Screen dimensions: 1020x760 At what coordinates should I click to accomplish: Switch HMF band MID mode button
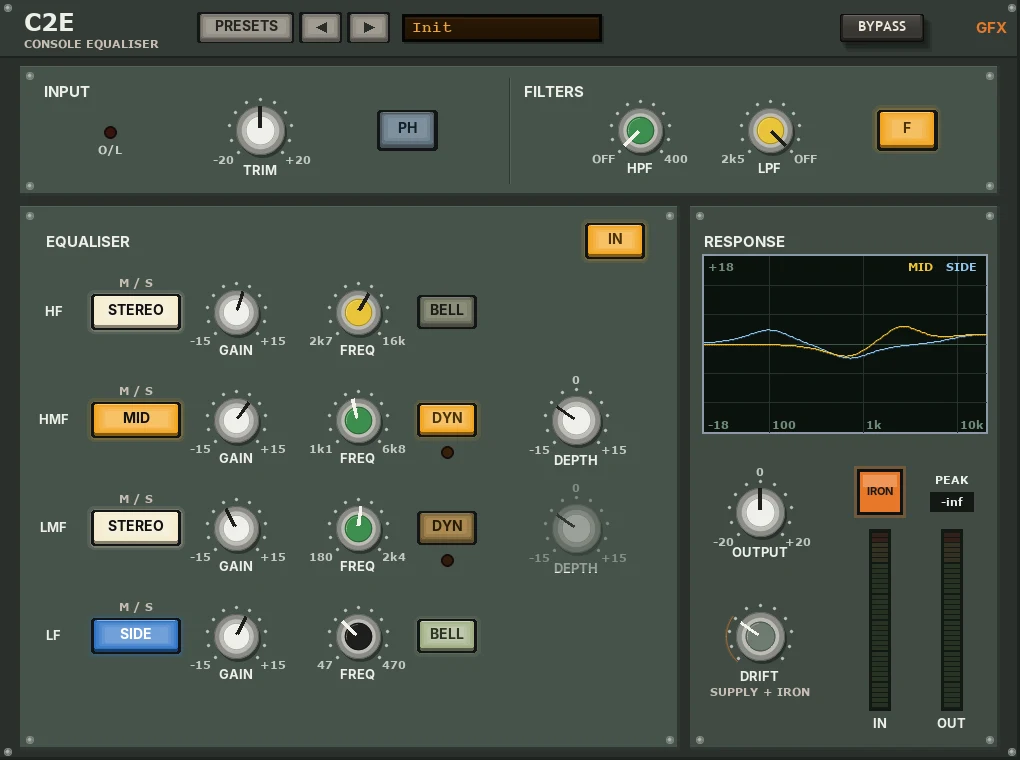[136, 419]
